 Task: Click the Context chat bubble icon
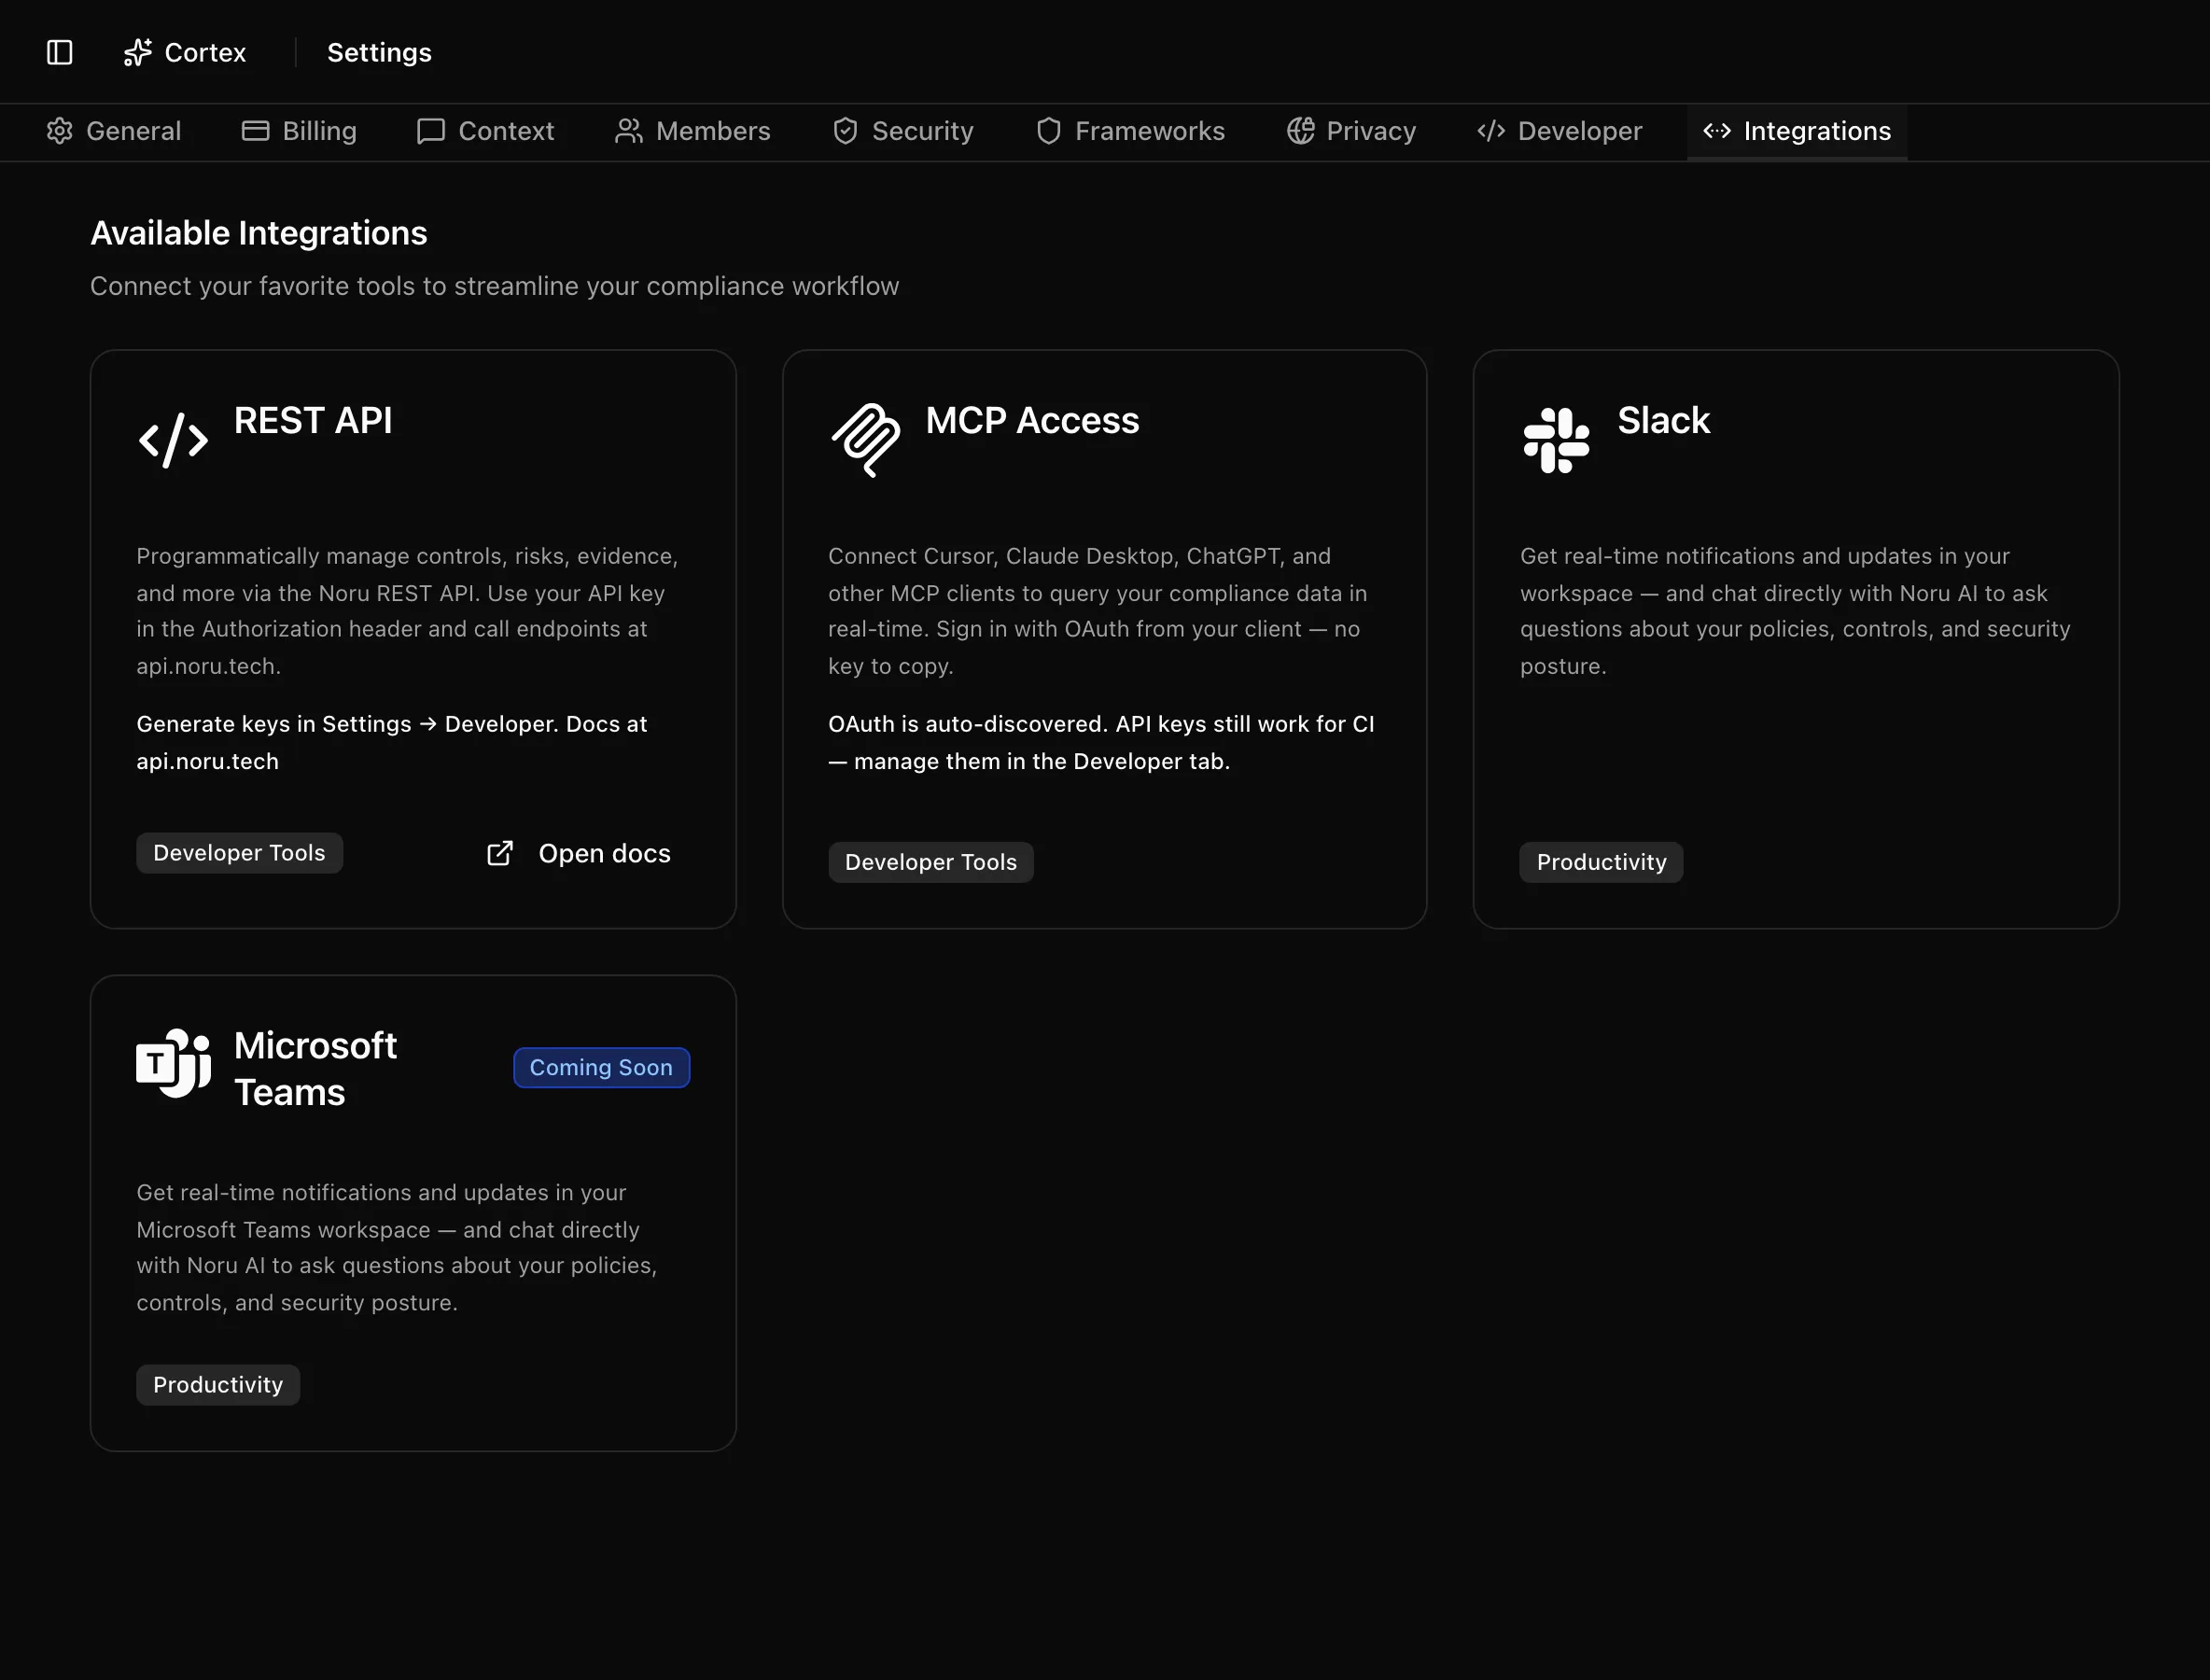tap(431, 131)
